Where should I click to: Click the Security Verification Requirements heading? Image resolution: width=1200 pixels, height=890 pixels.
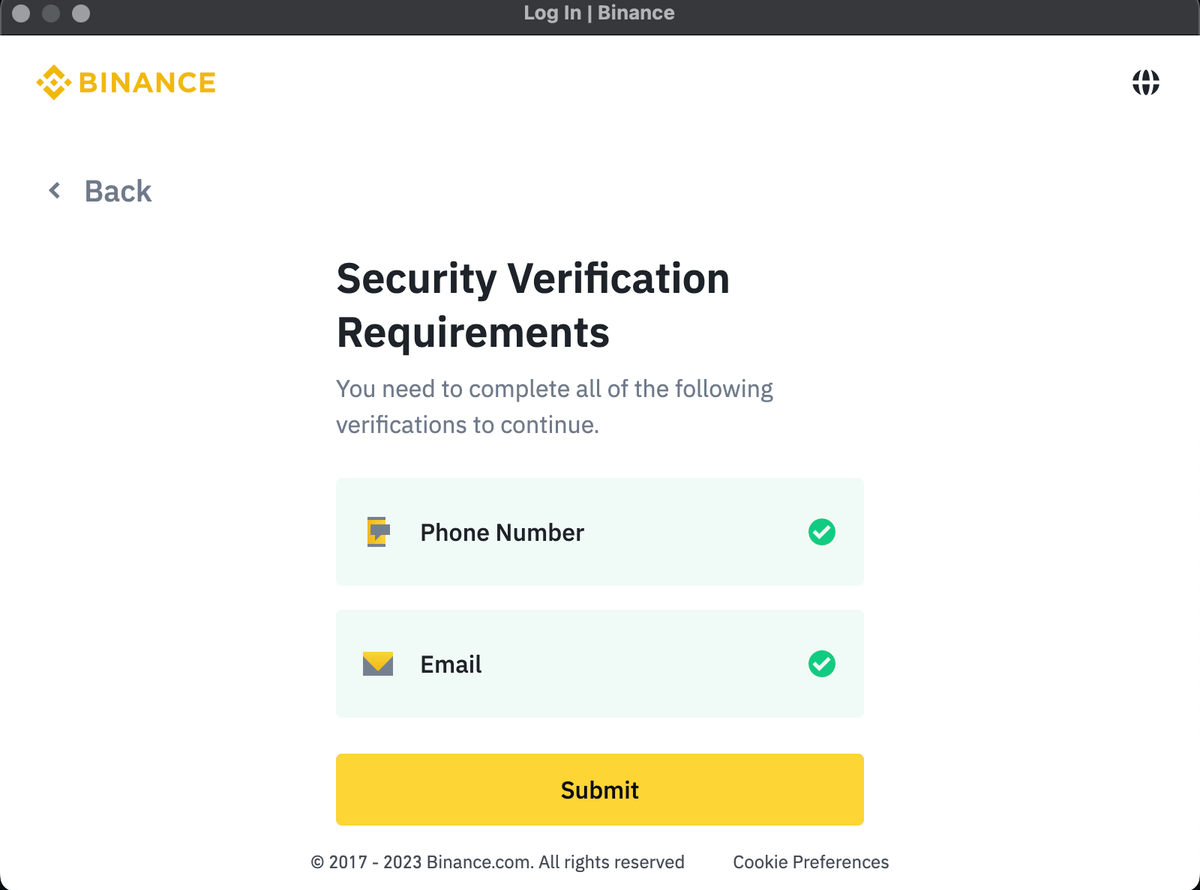point(533,305)
